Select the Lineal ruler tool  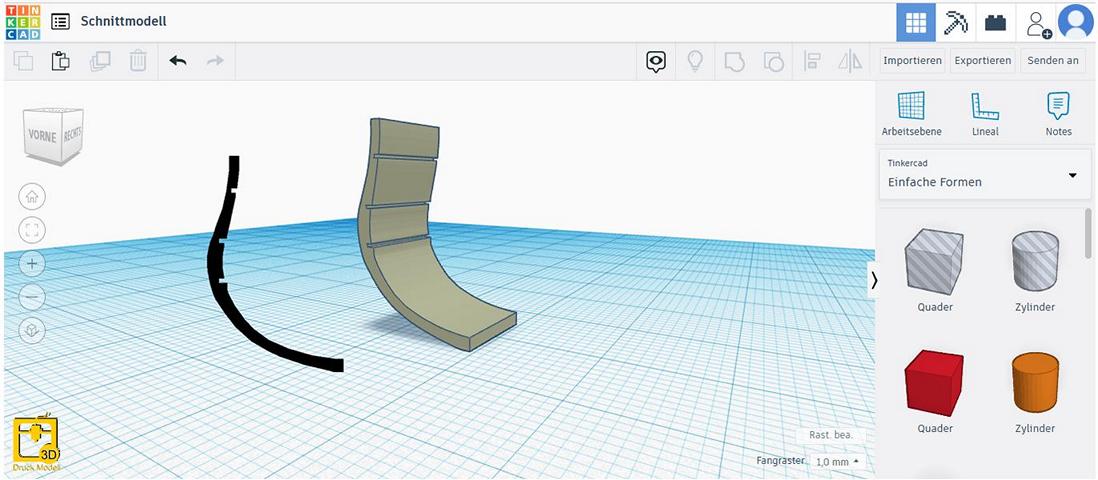[x=985, y=114]
